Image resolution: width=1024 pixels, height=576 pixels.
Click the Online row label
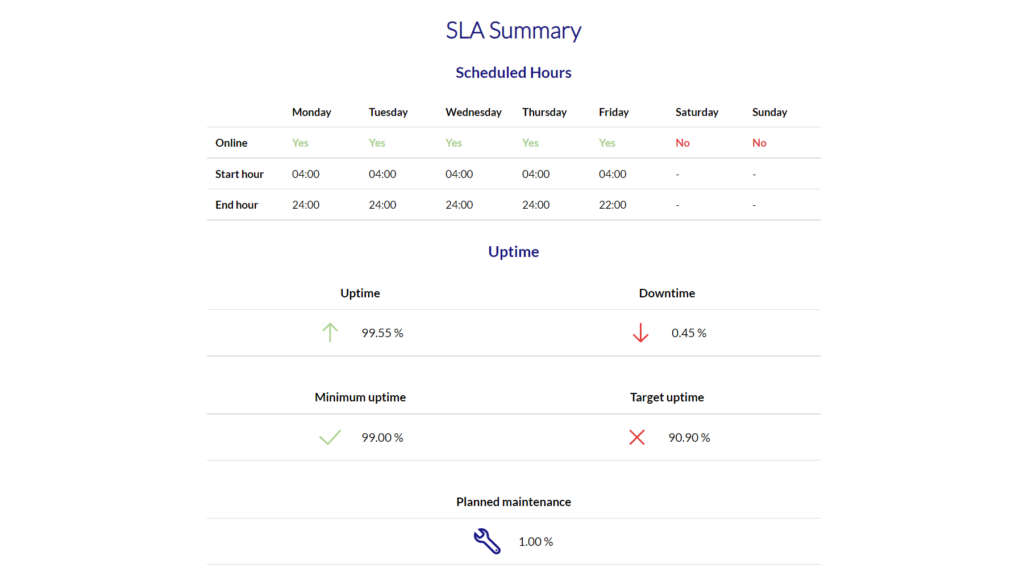231,143
